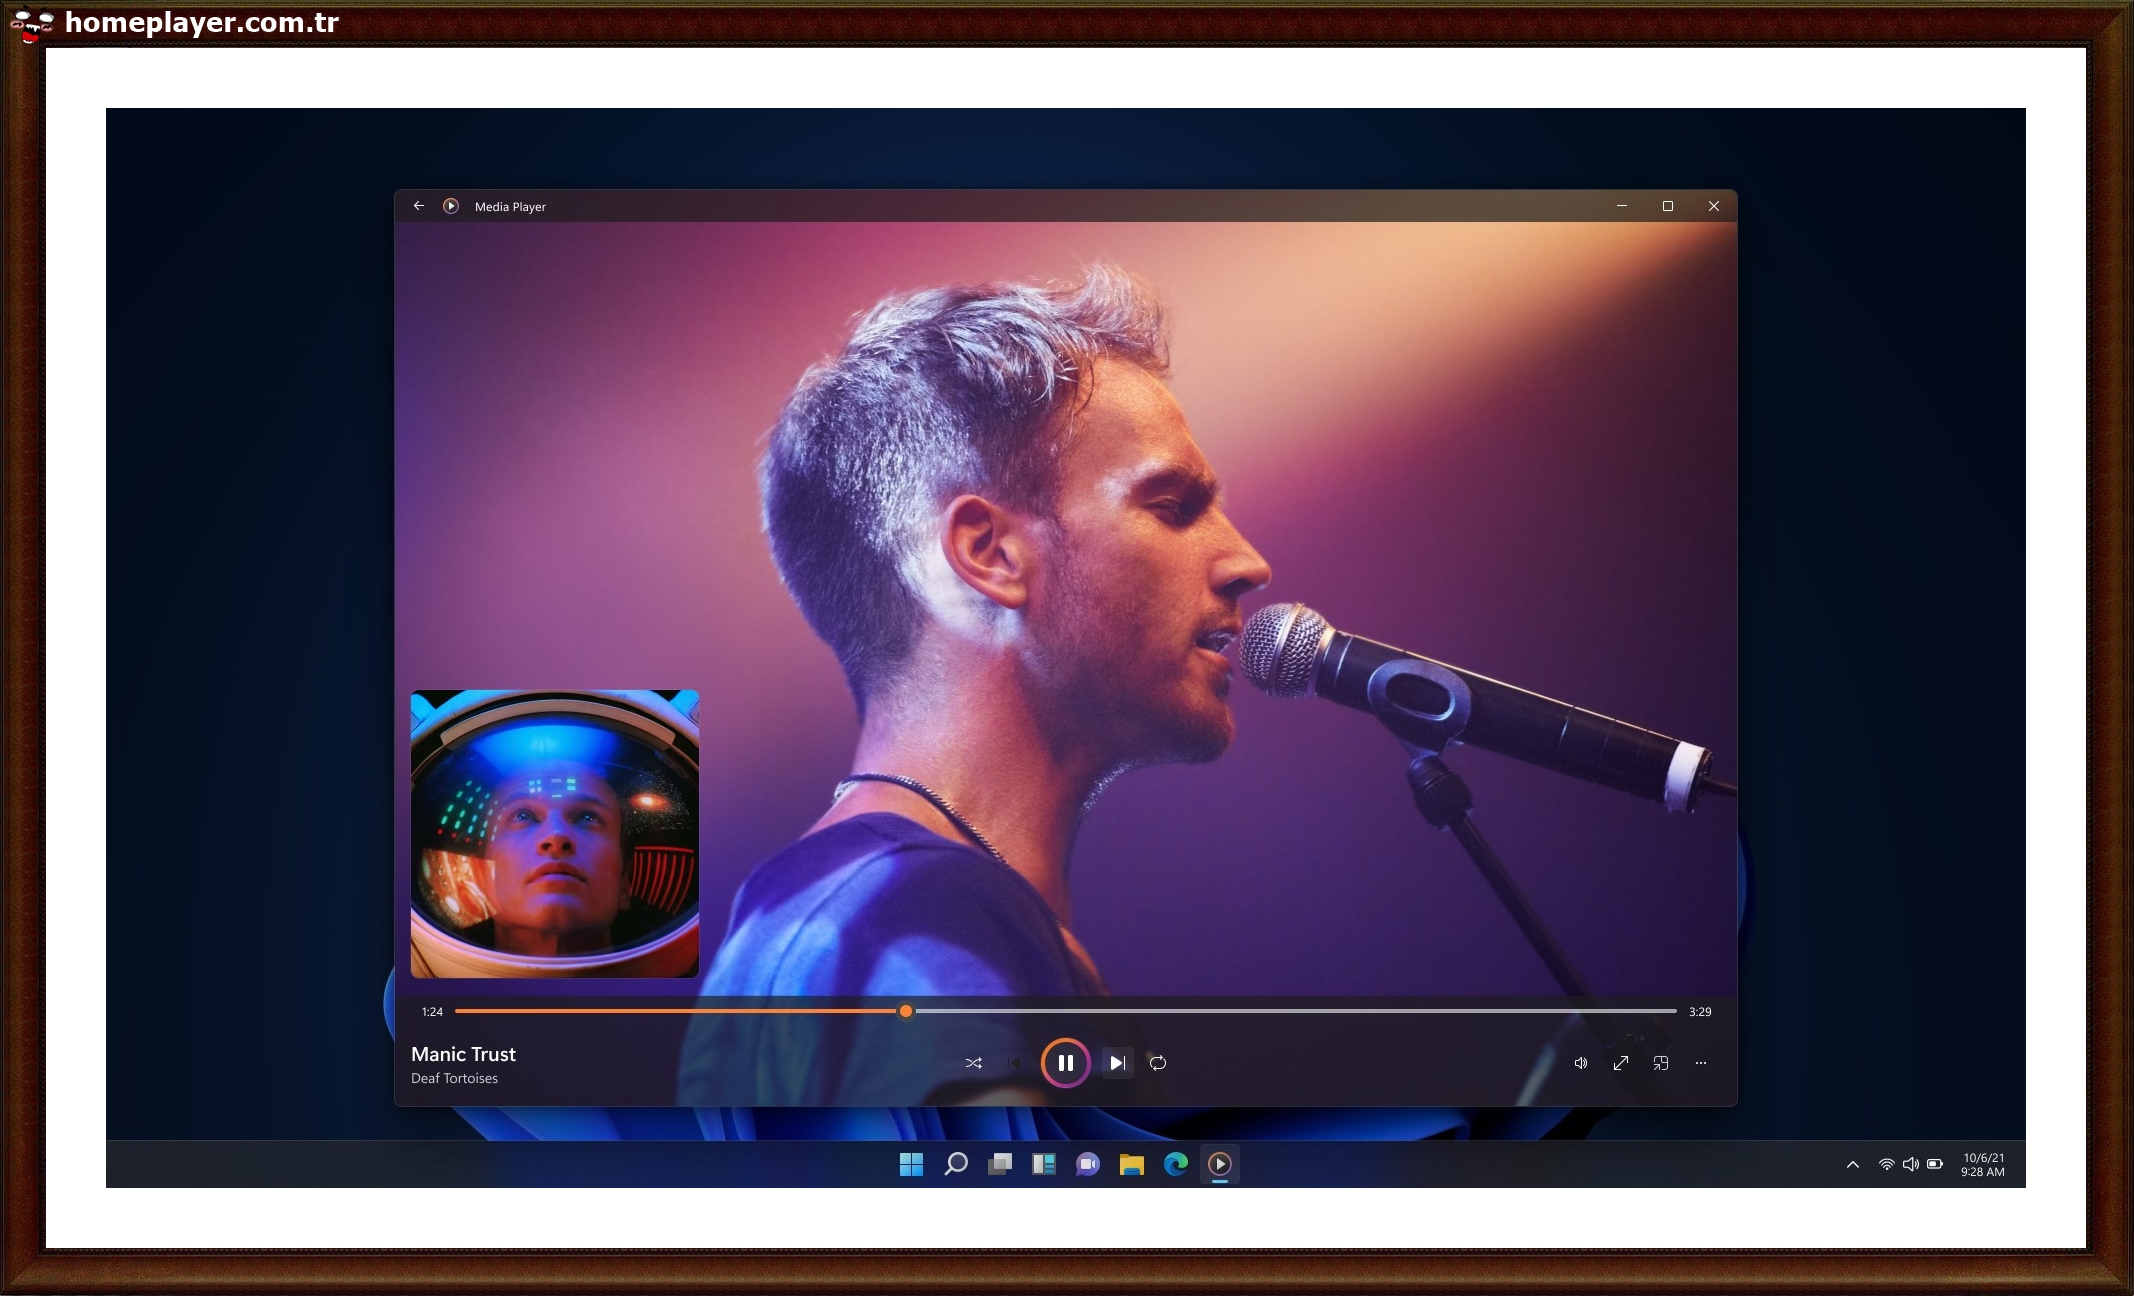Click the Deaf Tortoises artist name
The image size is (2134, 1296).
[x=454, y=1078]
